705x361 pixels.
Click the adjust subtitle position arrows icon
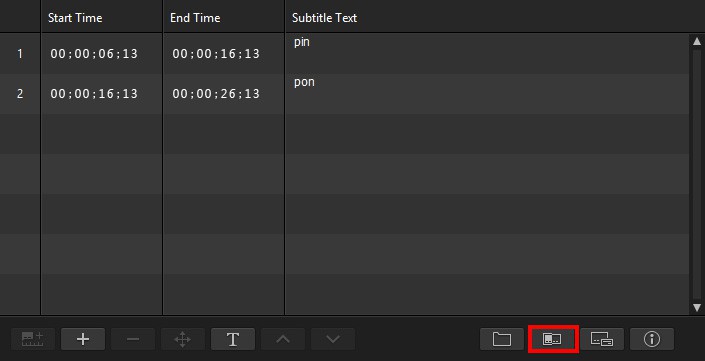[183, 339]
